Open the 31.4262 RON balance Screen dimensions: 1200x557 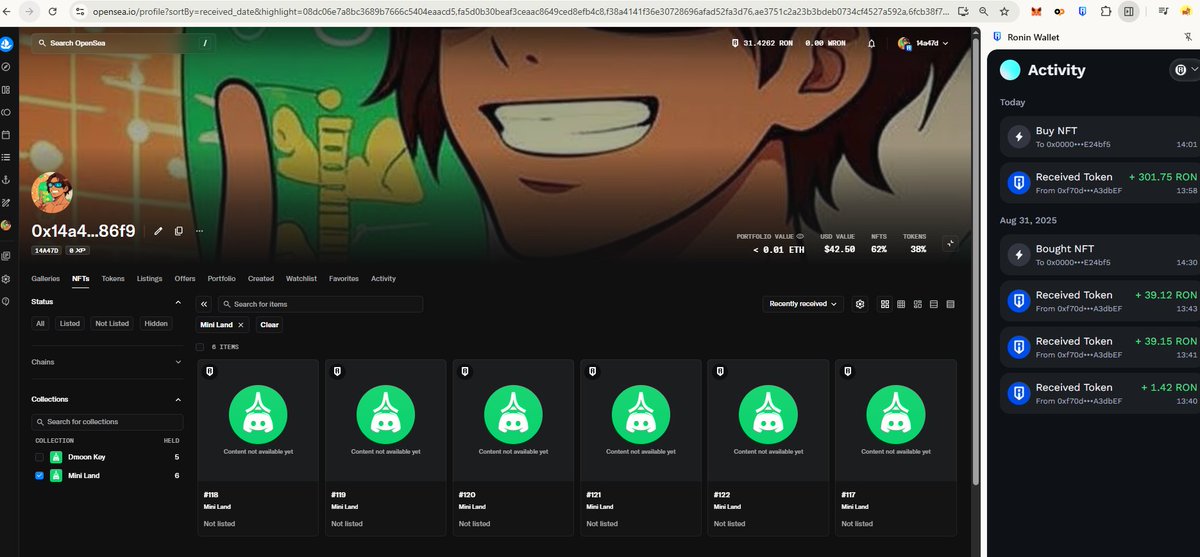(x=762, y=43)
